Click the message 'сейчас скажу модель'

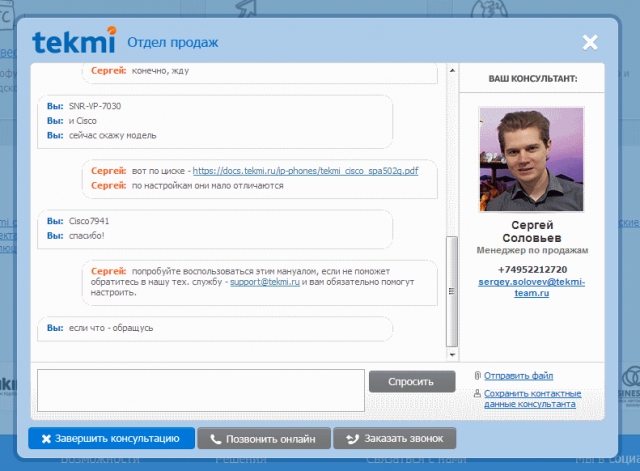[x=113, y=136]
